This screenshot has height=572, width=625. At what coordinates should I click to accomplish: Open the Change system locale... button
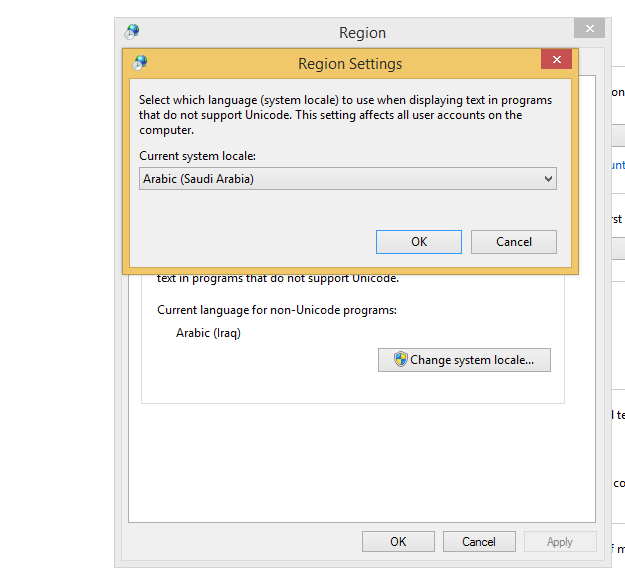[464, 360]
